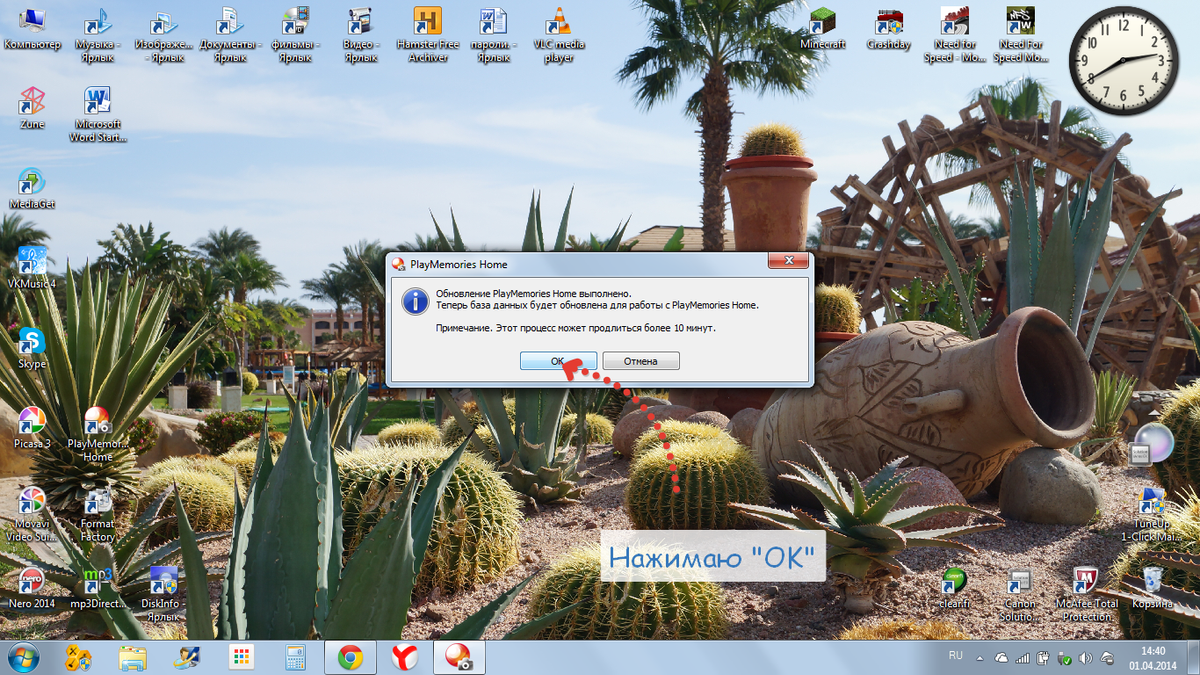Show hidden system tray icons arrow
Viewport: 1200px width, 675px height.
click(978, 658)
